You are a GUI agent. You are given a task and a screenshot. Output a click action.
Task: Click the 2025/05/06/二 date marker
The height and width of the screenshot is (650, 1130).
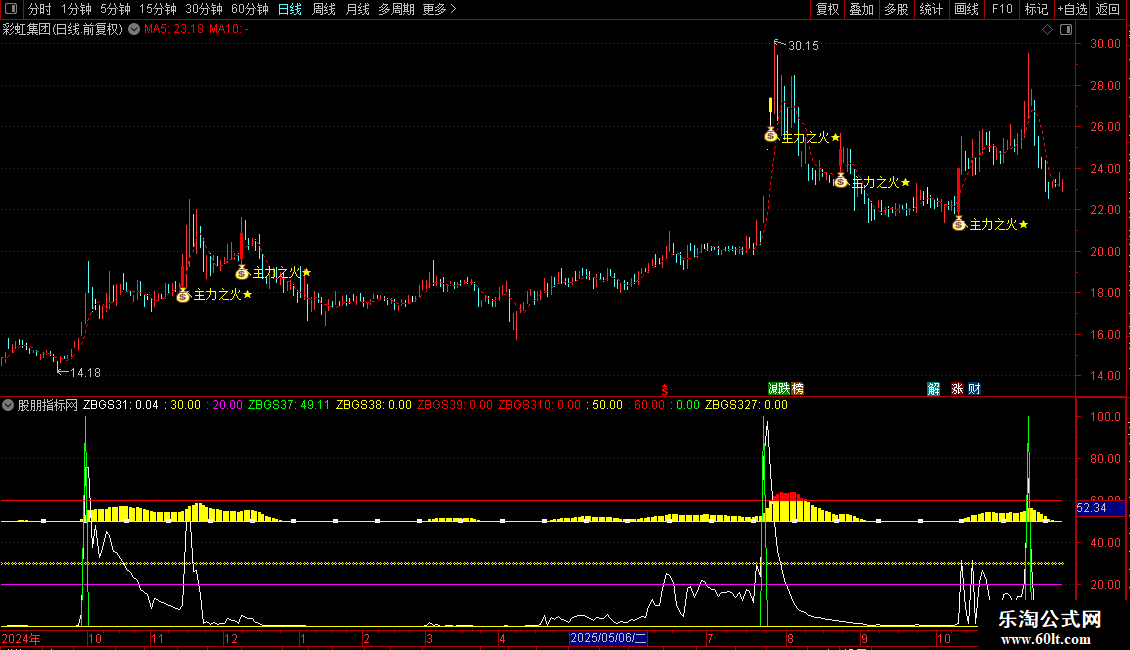pyautogui.click(x=608, y=638)
